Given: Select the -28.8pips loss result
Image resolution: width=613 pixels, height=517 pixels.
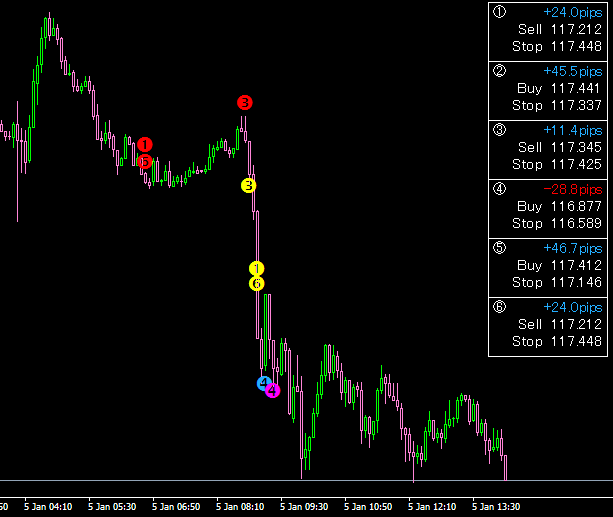Looking at the screenshot, I should pyautogui.click(x=573, y=189).
